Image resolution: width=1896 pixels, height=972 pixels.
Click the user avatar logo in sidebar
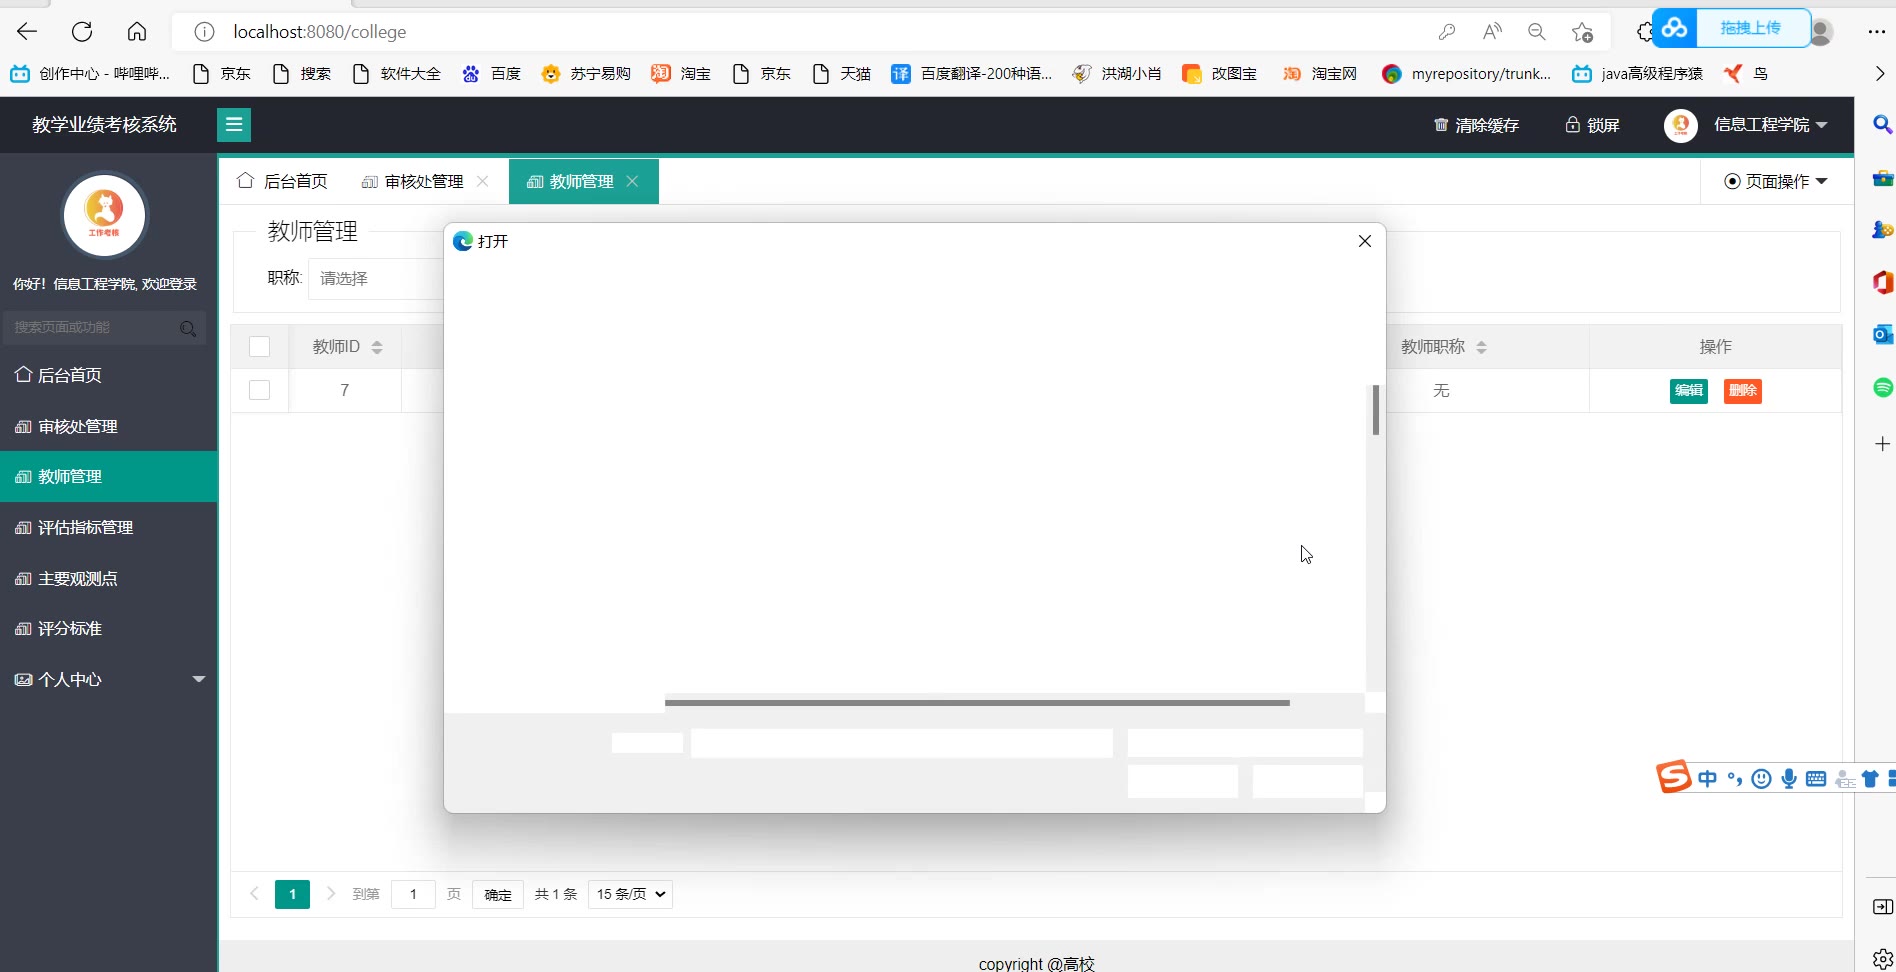pos(105,215)
